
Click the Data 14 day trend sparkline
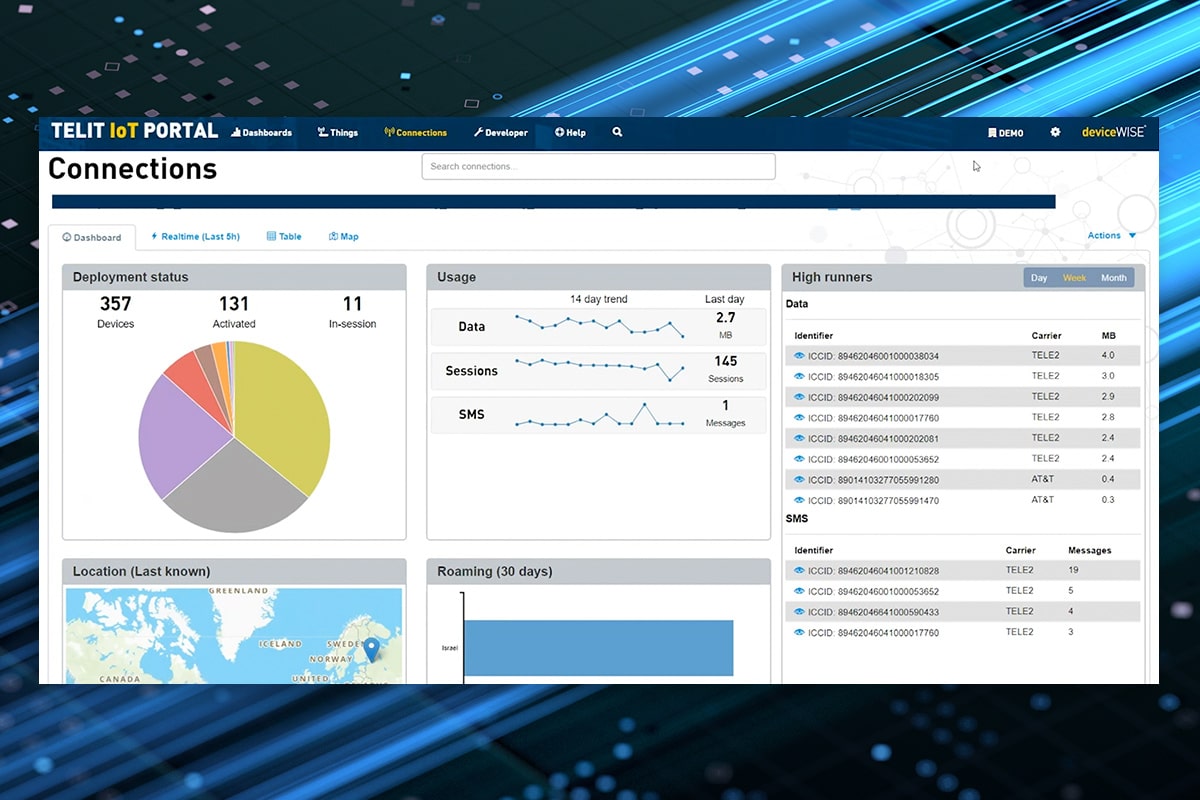[599, 326]
